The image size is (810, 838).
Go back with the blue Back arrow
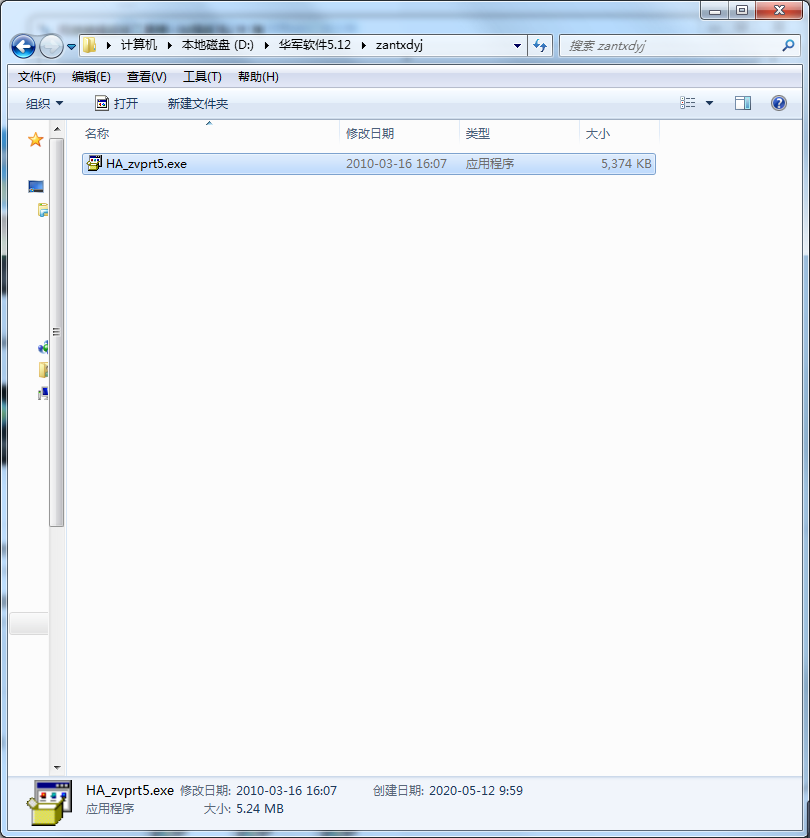(x=23, y=46)
